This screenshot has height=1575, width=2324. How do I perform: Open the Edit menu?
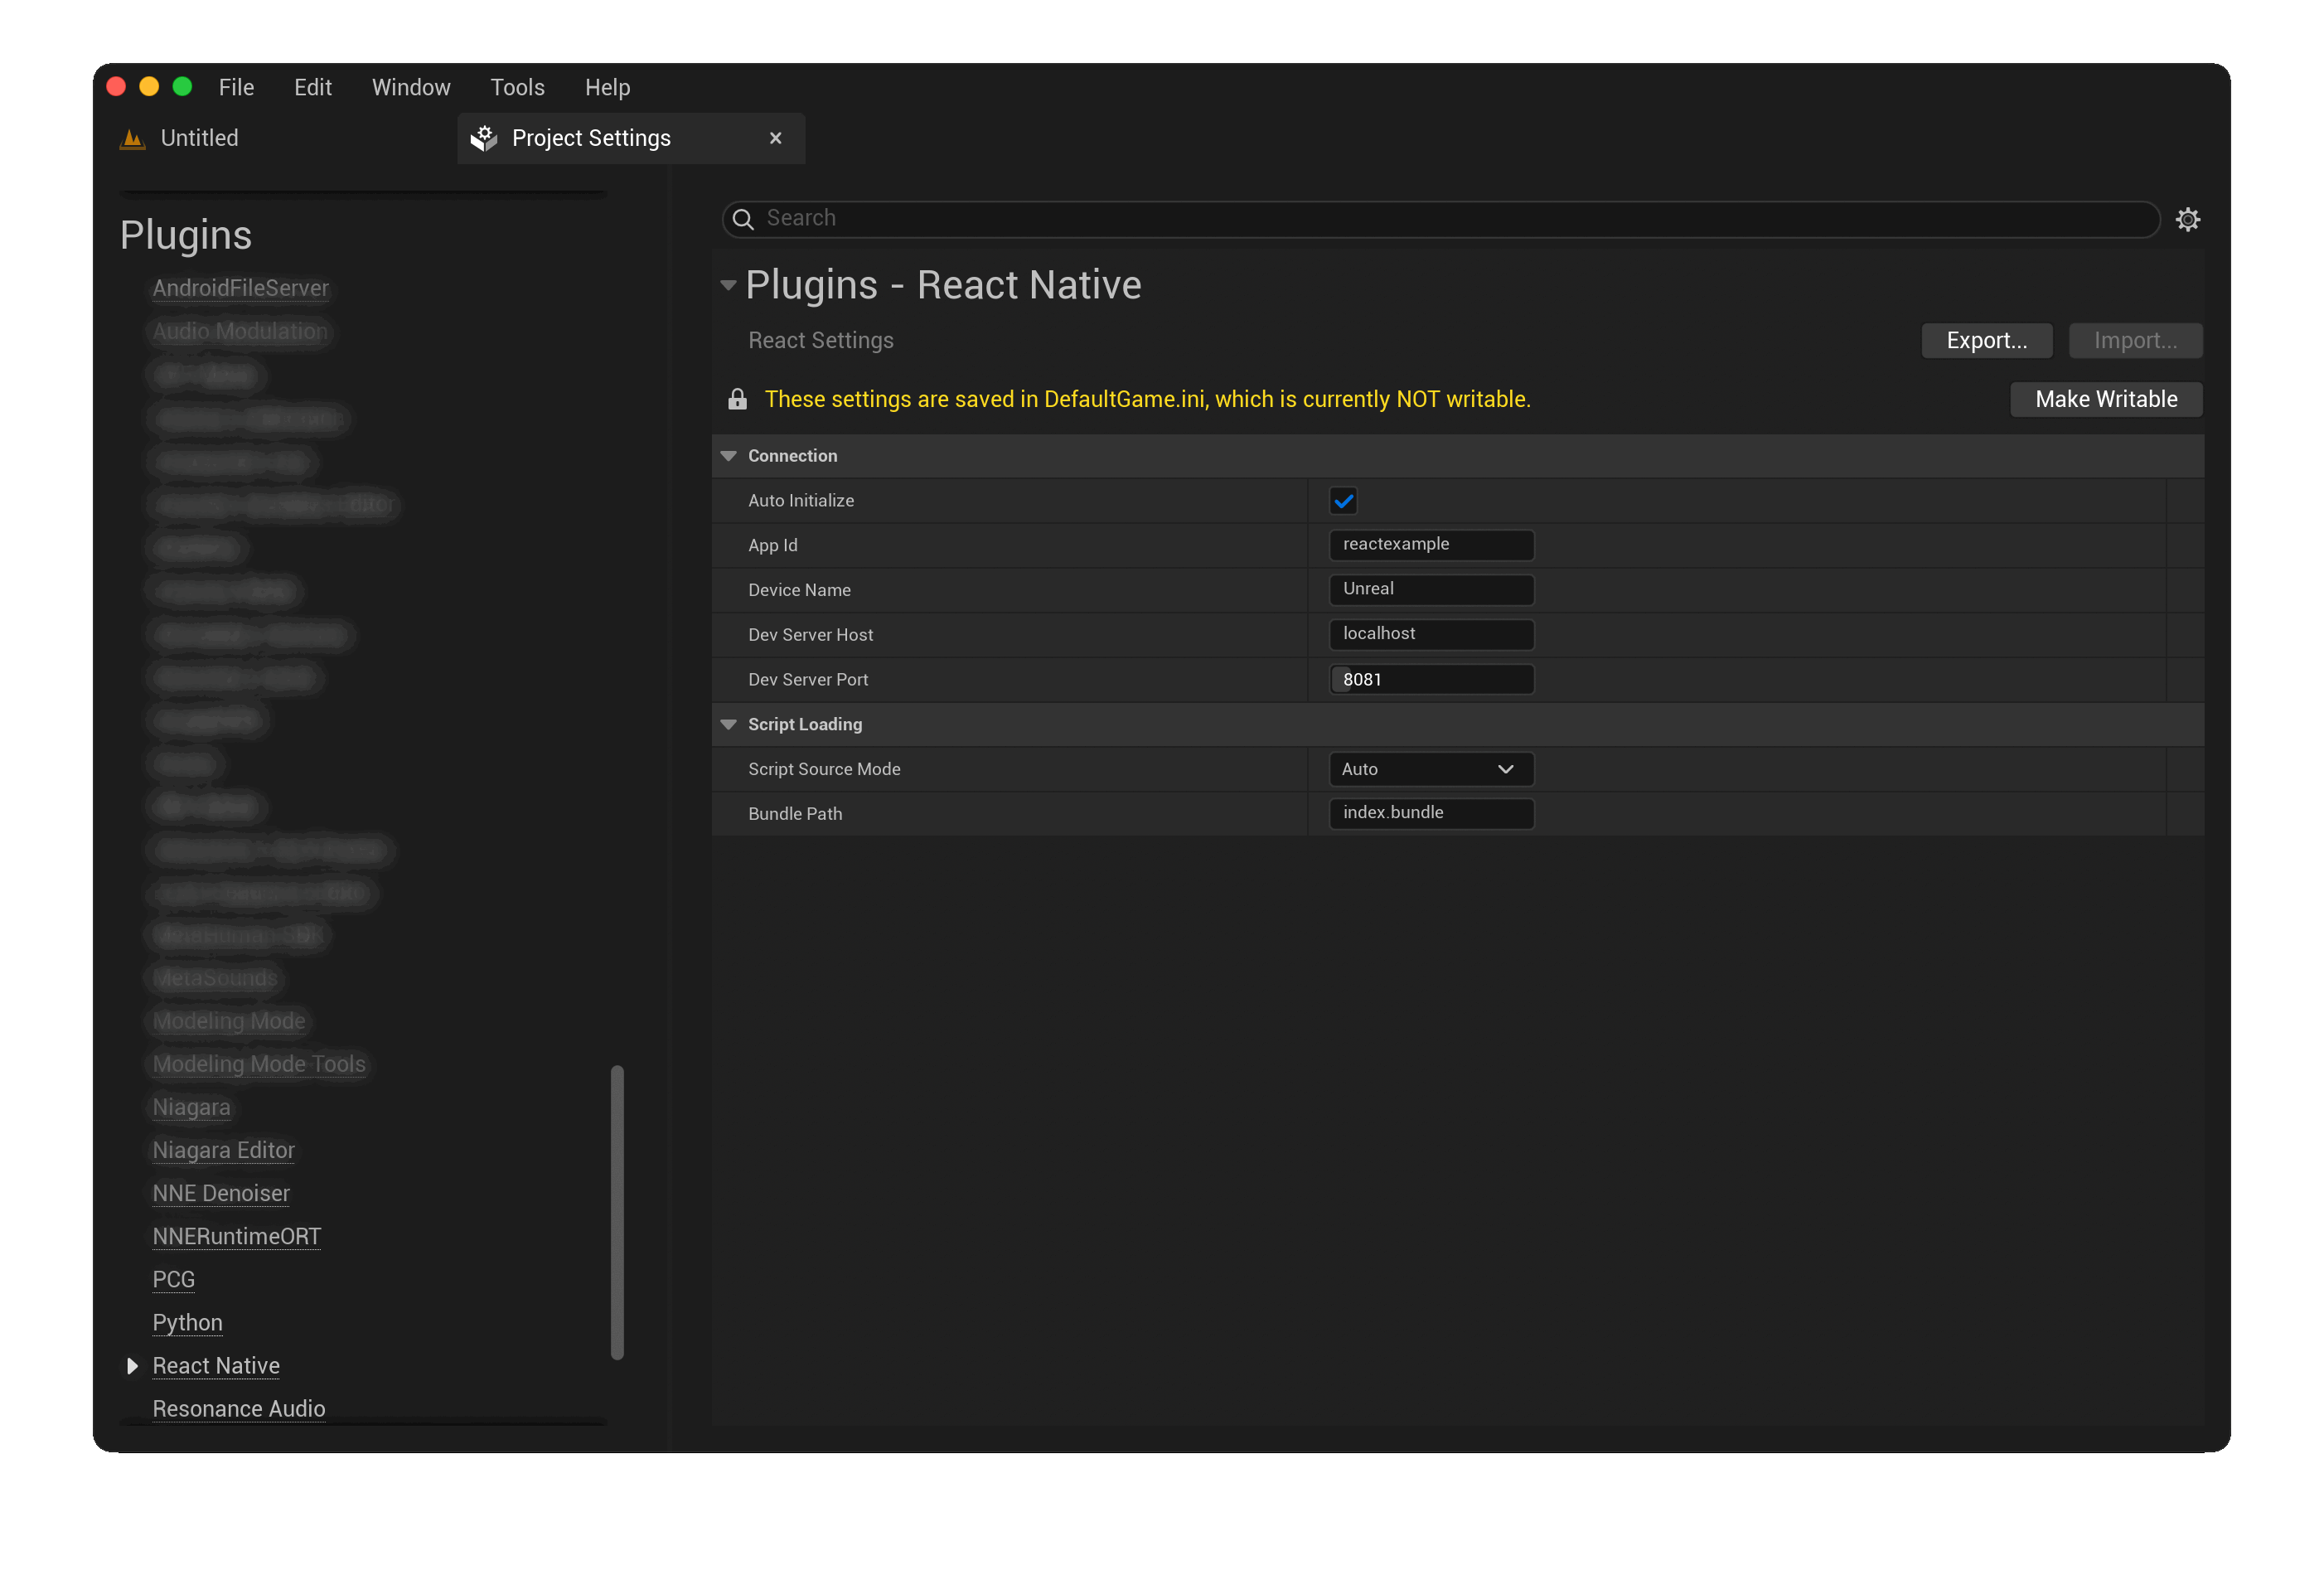pyautogui.click(x=313, y=87)
